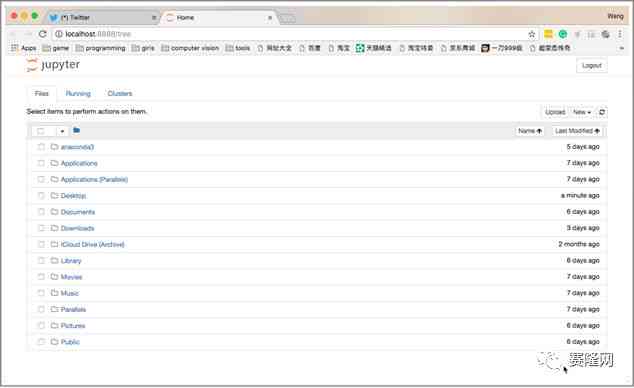The height and width of the screenshot is (388, 634).
Task: Click the root folder breadcrumb icon
Action: click(76, 130)
